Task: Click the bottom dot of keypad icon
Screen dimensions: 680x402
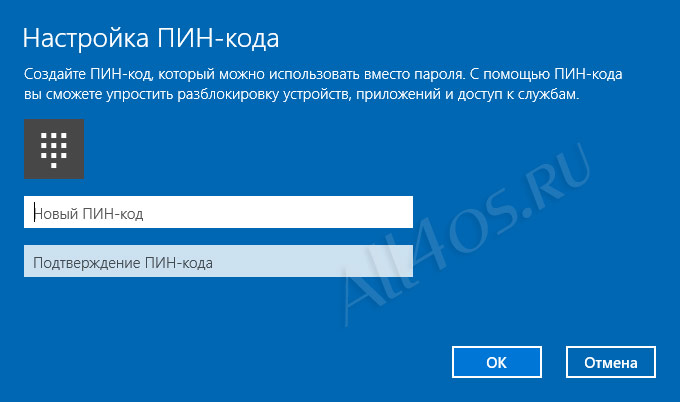Action: [54, 165]
